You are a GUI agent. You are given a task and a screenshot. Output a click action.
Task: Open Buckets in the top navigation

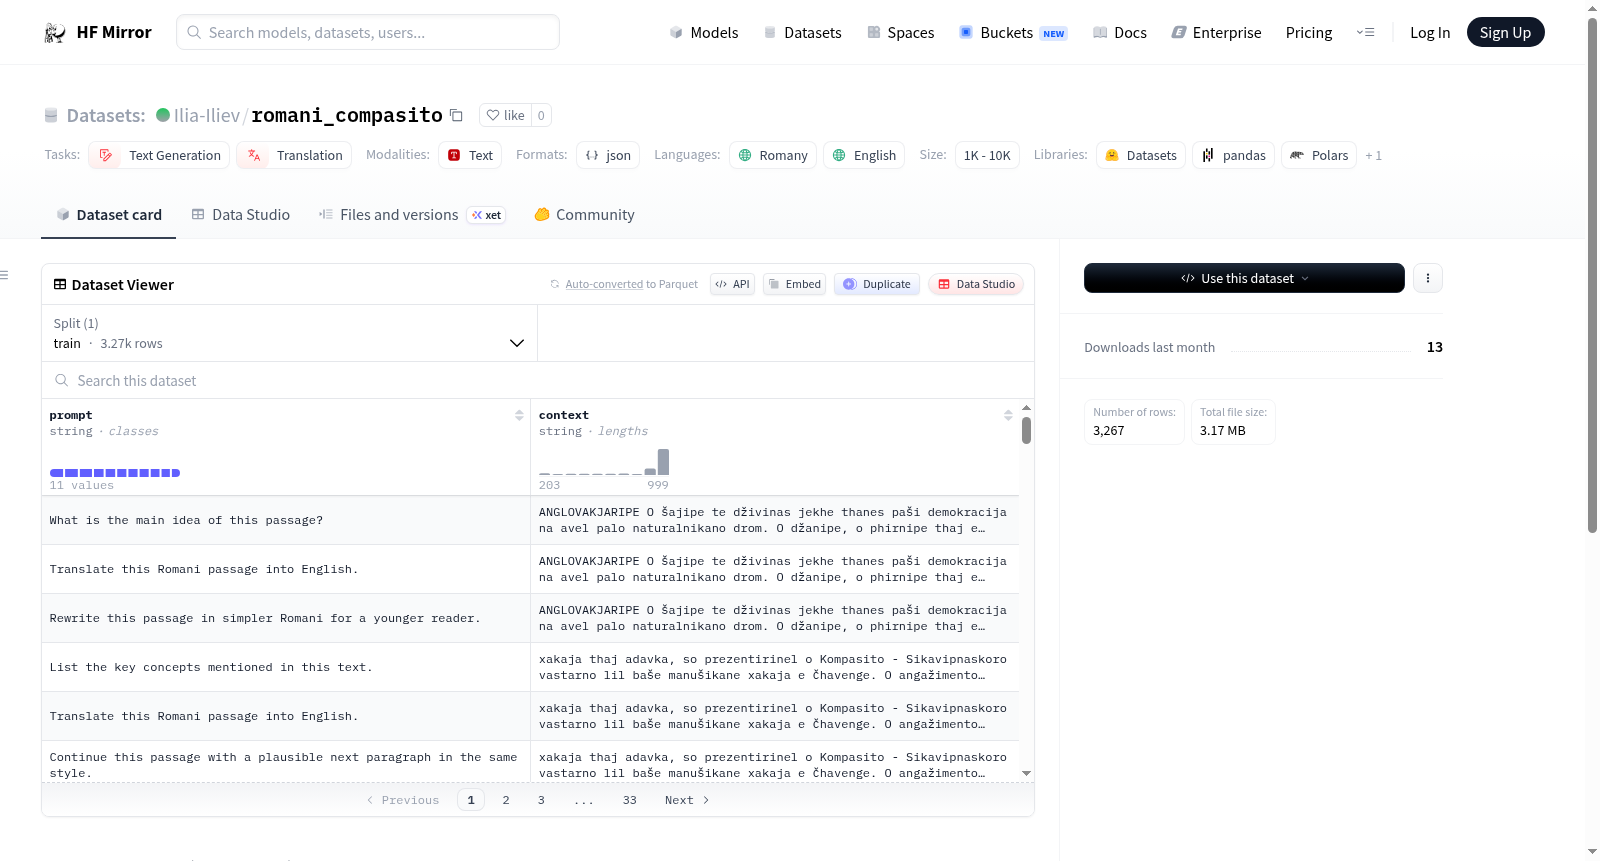(x=1013, y=33)
